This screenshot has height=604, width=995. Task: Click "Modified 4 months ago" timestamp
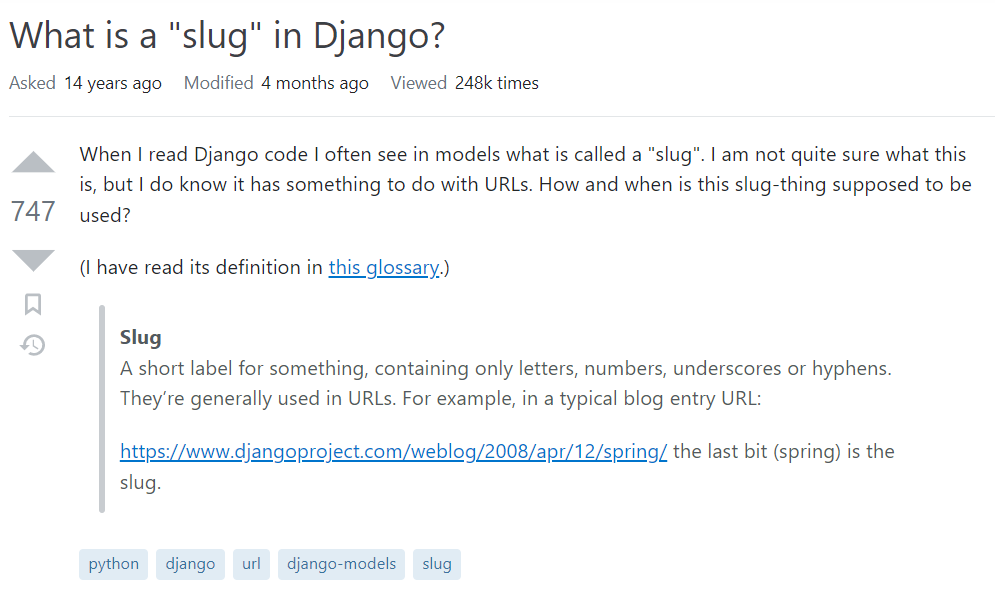click(x=314, y=83)
